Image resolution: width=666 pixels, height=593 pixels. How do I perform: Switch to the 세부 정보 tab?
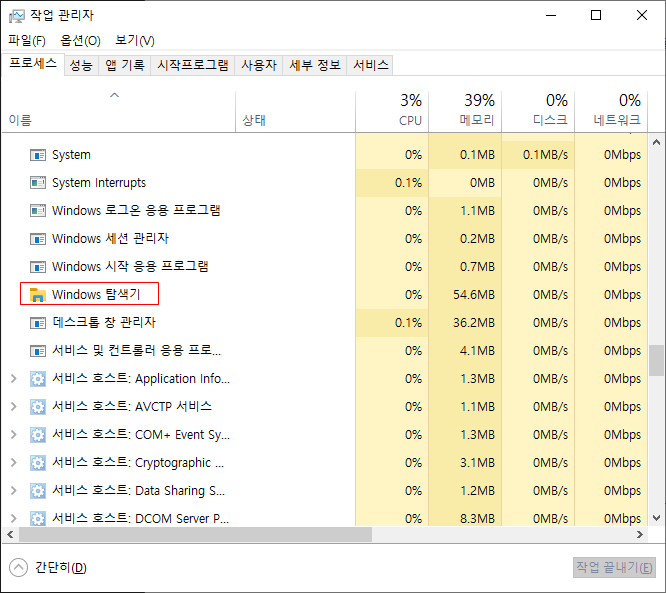[315, 65]
